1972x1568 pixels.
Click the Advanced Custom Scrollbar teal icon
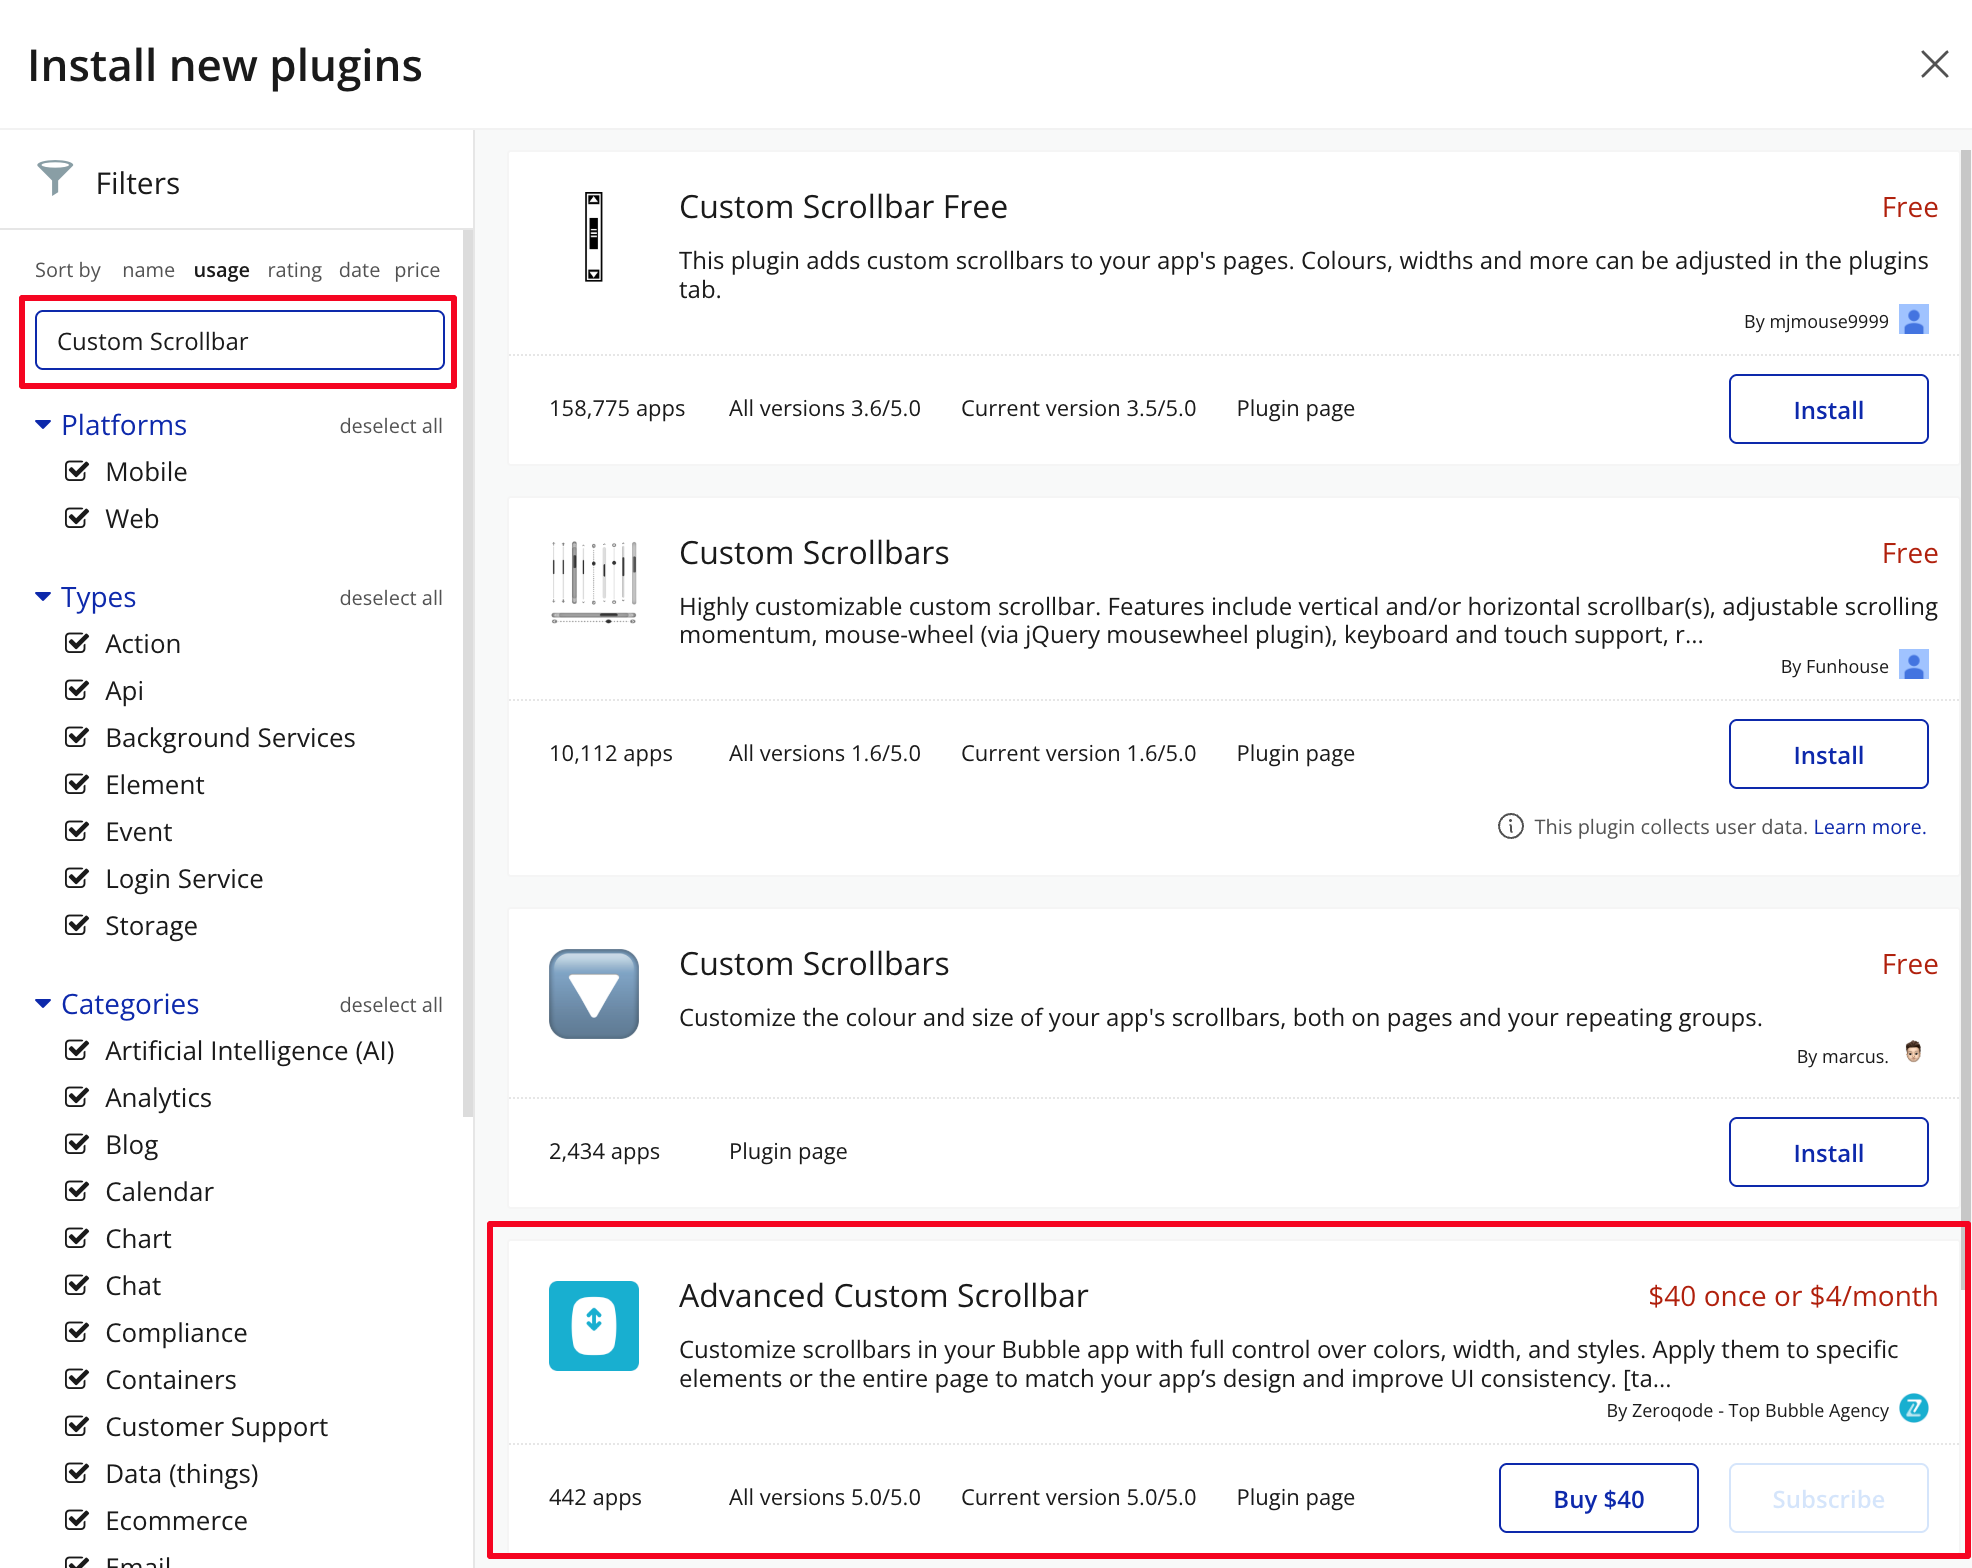click(x=593, y=1325)
